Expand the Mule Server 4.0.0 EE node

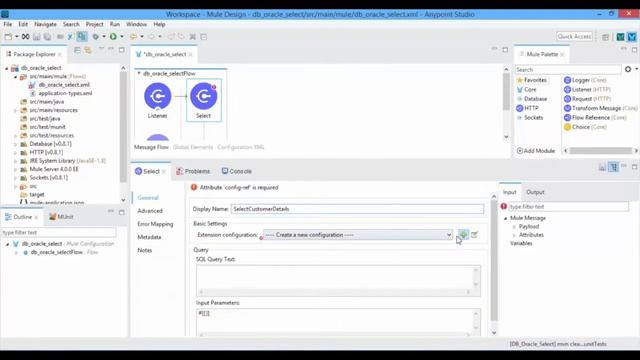click(x=16, y=169)
